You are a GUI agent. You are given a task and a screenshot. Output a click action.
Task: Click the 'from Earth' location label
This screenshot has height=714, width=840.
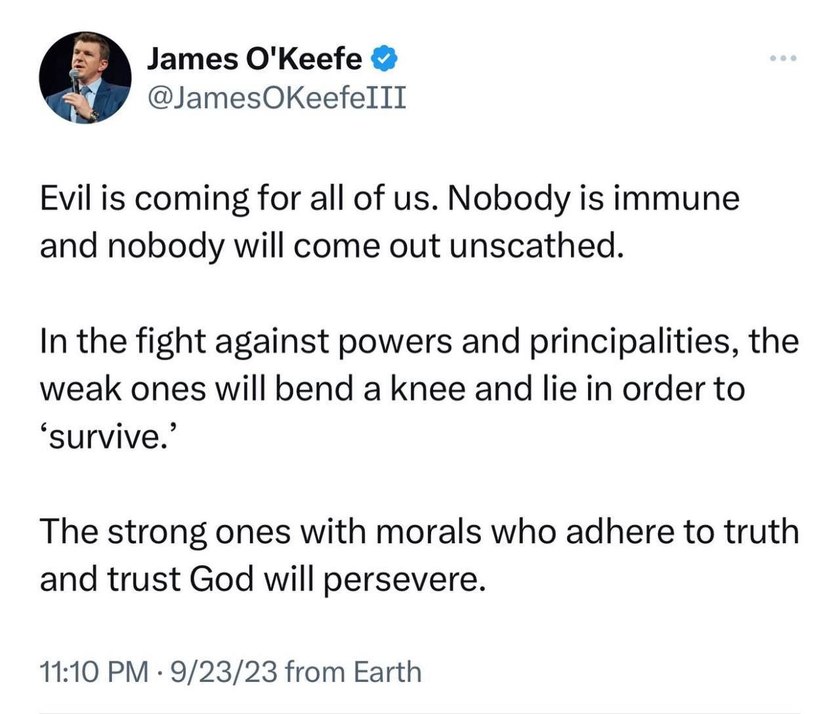(x=354, y=672)
